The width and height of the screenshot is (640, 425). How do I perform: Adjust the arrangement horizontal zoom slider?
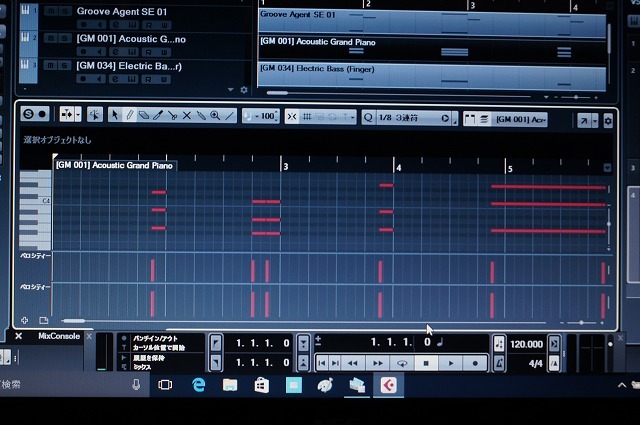point(576,97)
